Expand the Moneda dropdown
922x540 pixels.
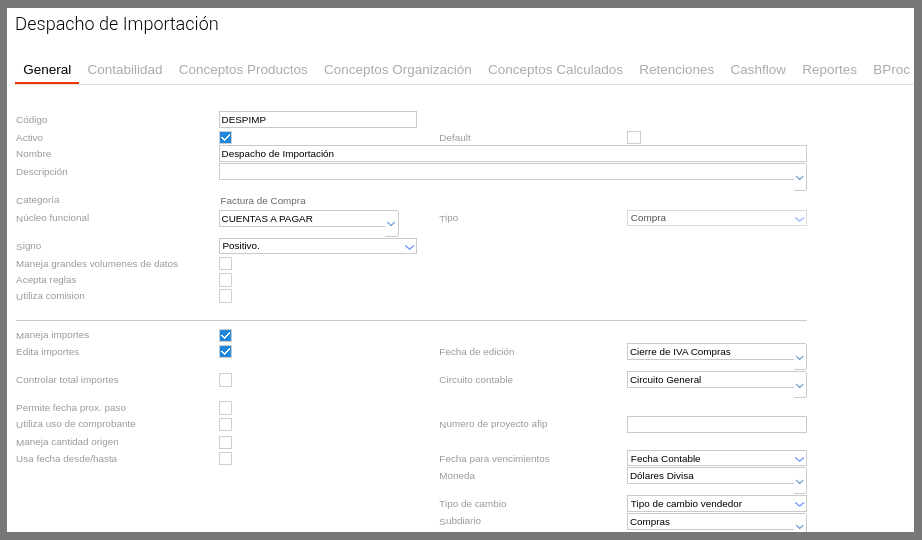799,481
